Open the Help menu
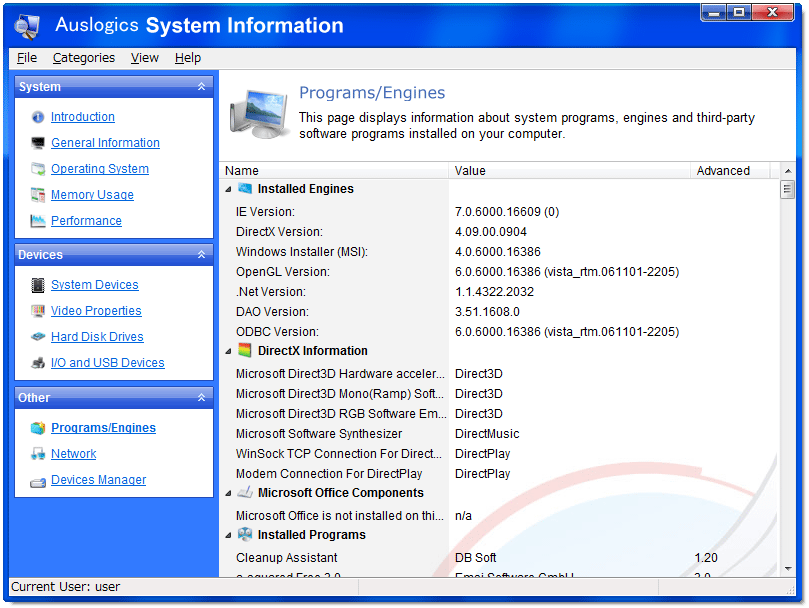This screenshot has height=608, width=809. coord(188,58)
